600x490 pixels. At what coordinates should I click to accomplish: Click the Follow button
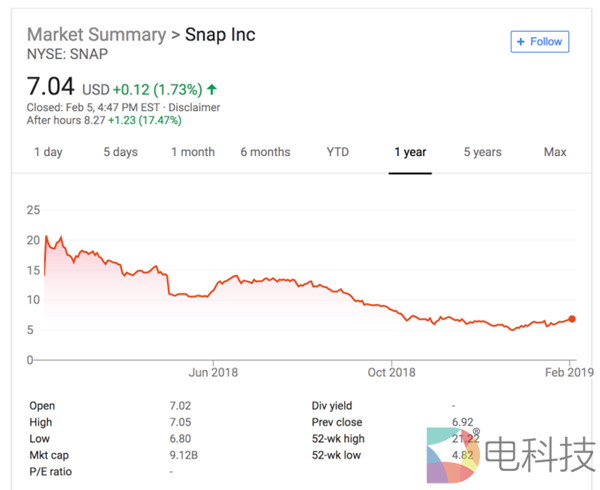[x=540, y=42]
